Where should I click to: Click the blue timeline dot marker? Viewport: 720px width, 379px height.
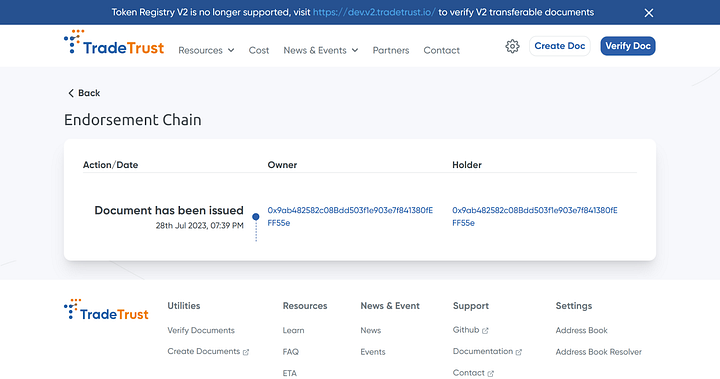click(256, 216)
